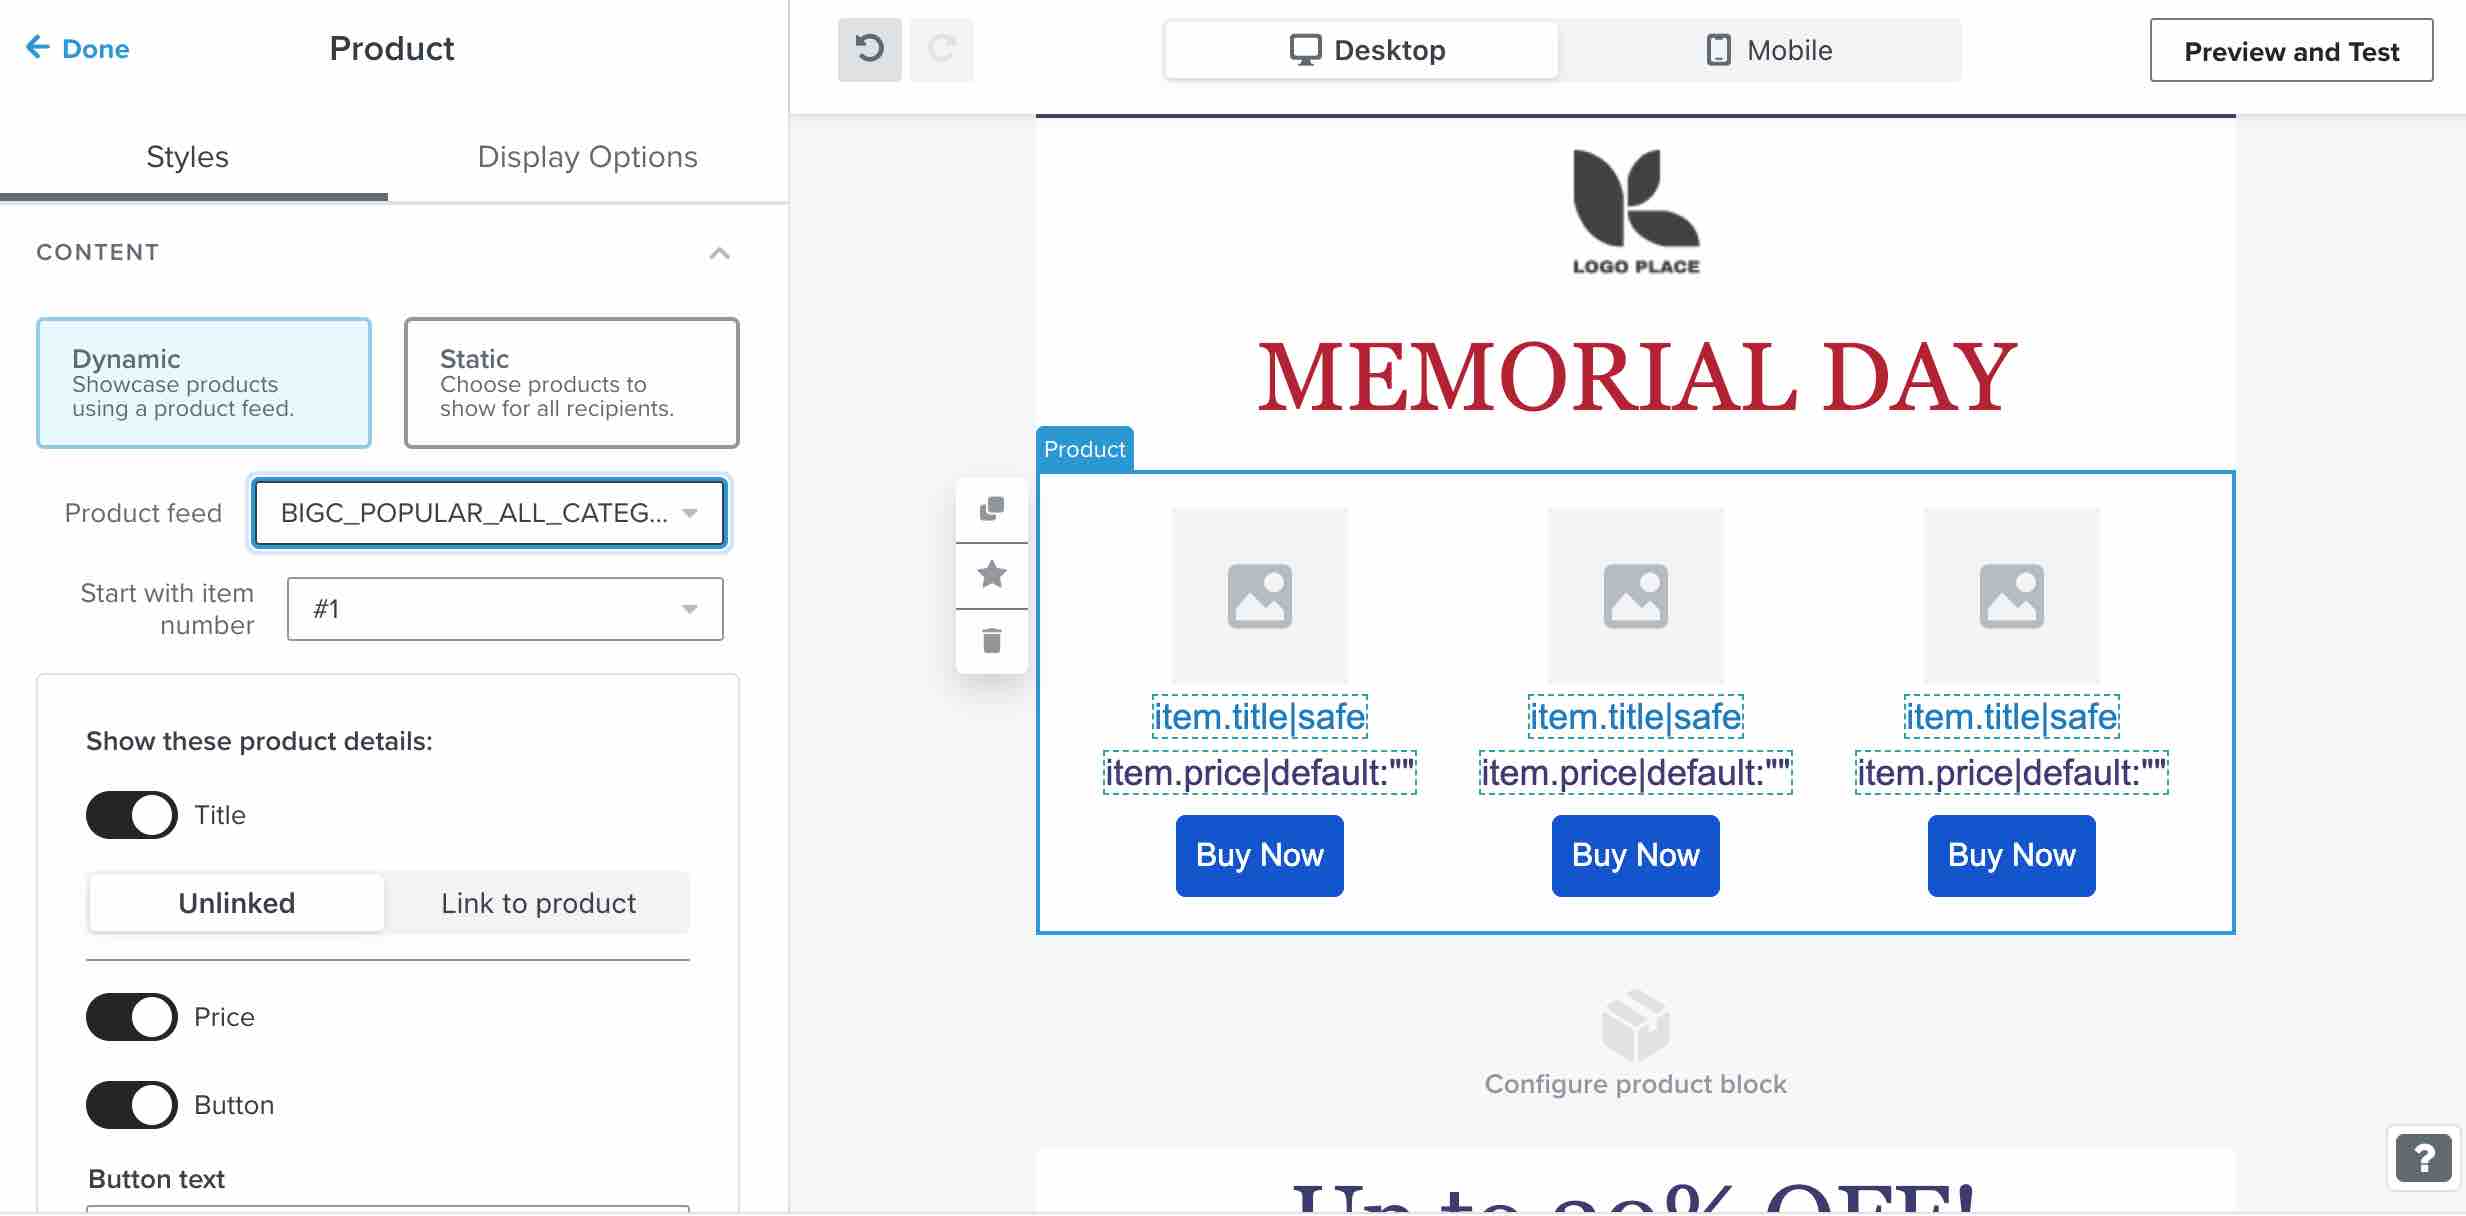Toggle the Title display on
Image resolution: width=2466 pixels, height=1216 pixels.
[x=131, y=813]
